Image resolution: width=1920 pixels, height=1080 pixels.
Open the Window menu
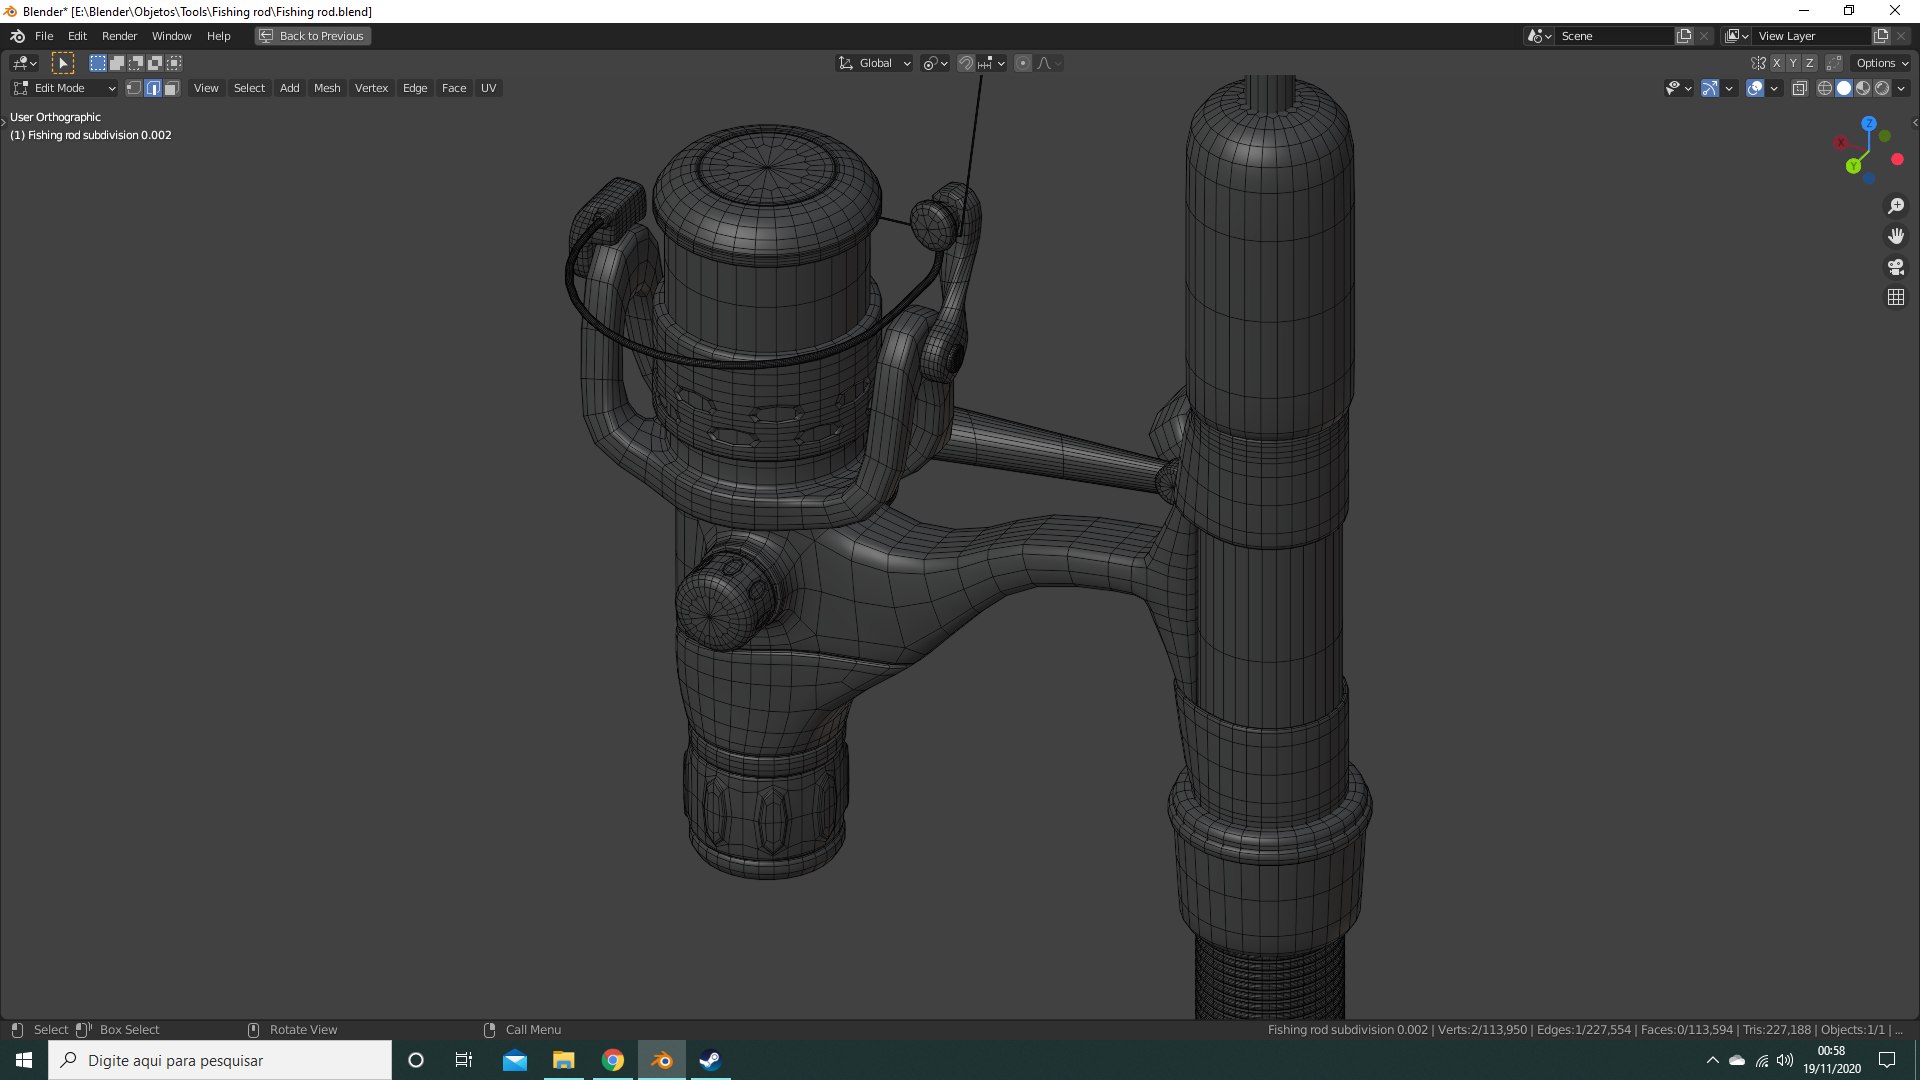click(x=171, y=36)
